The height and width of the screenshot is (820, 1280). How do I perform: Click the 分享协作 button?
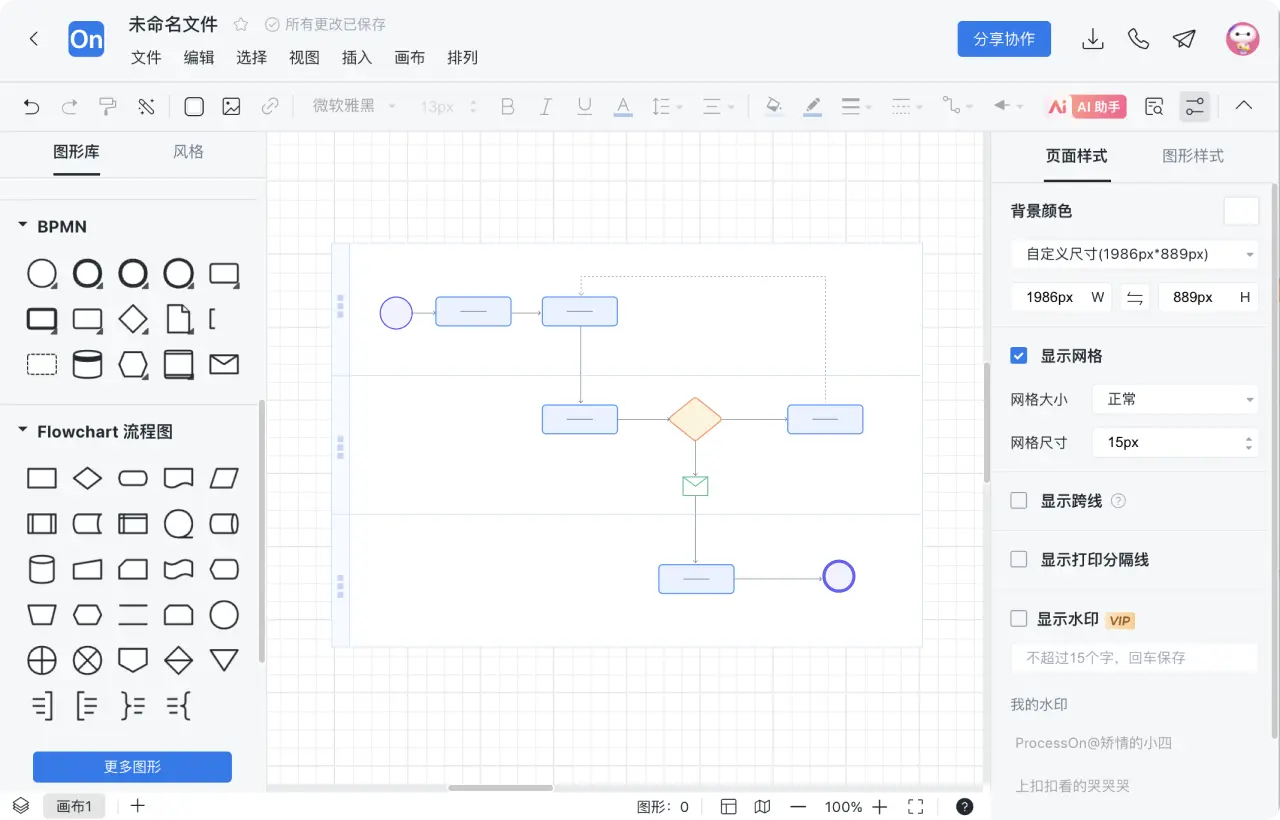pos(1004,39)
